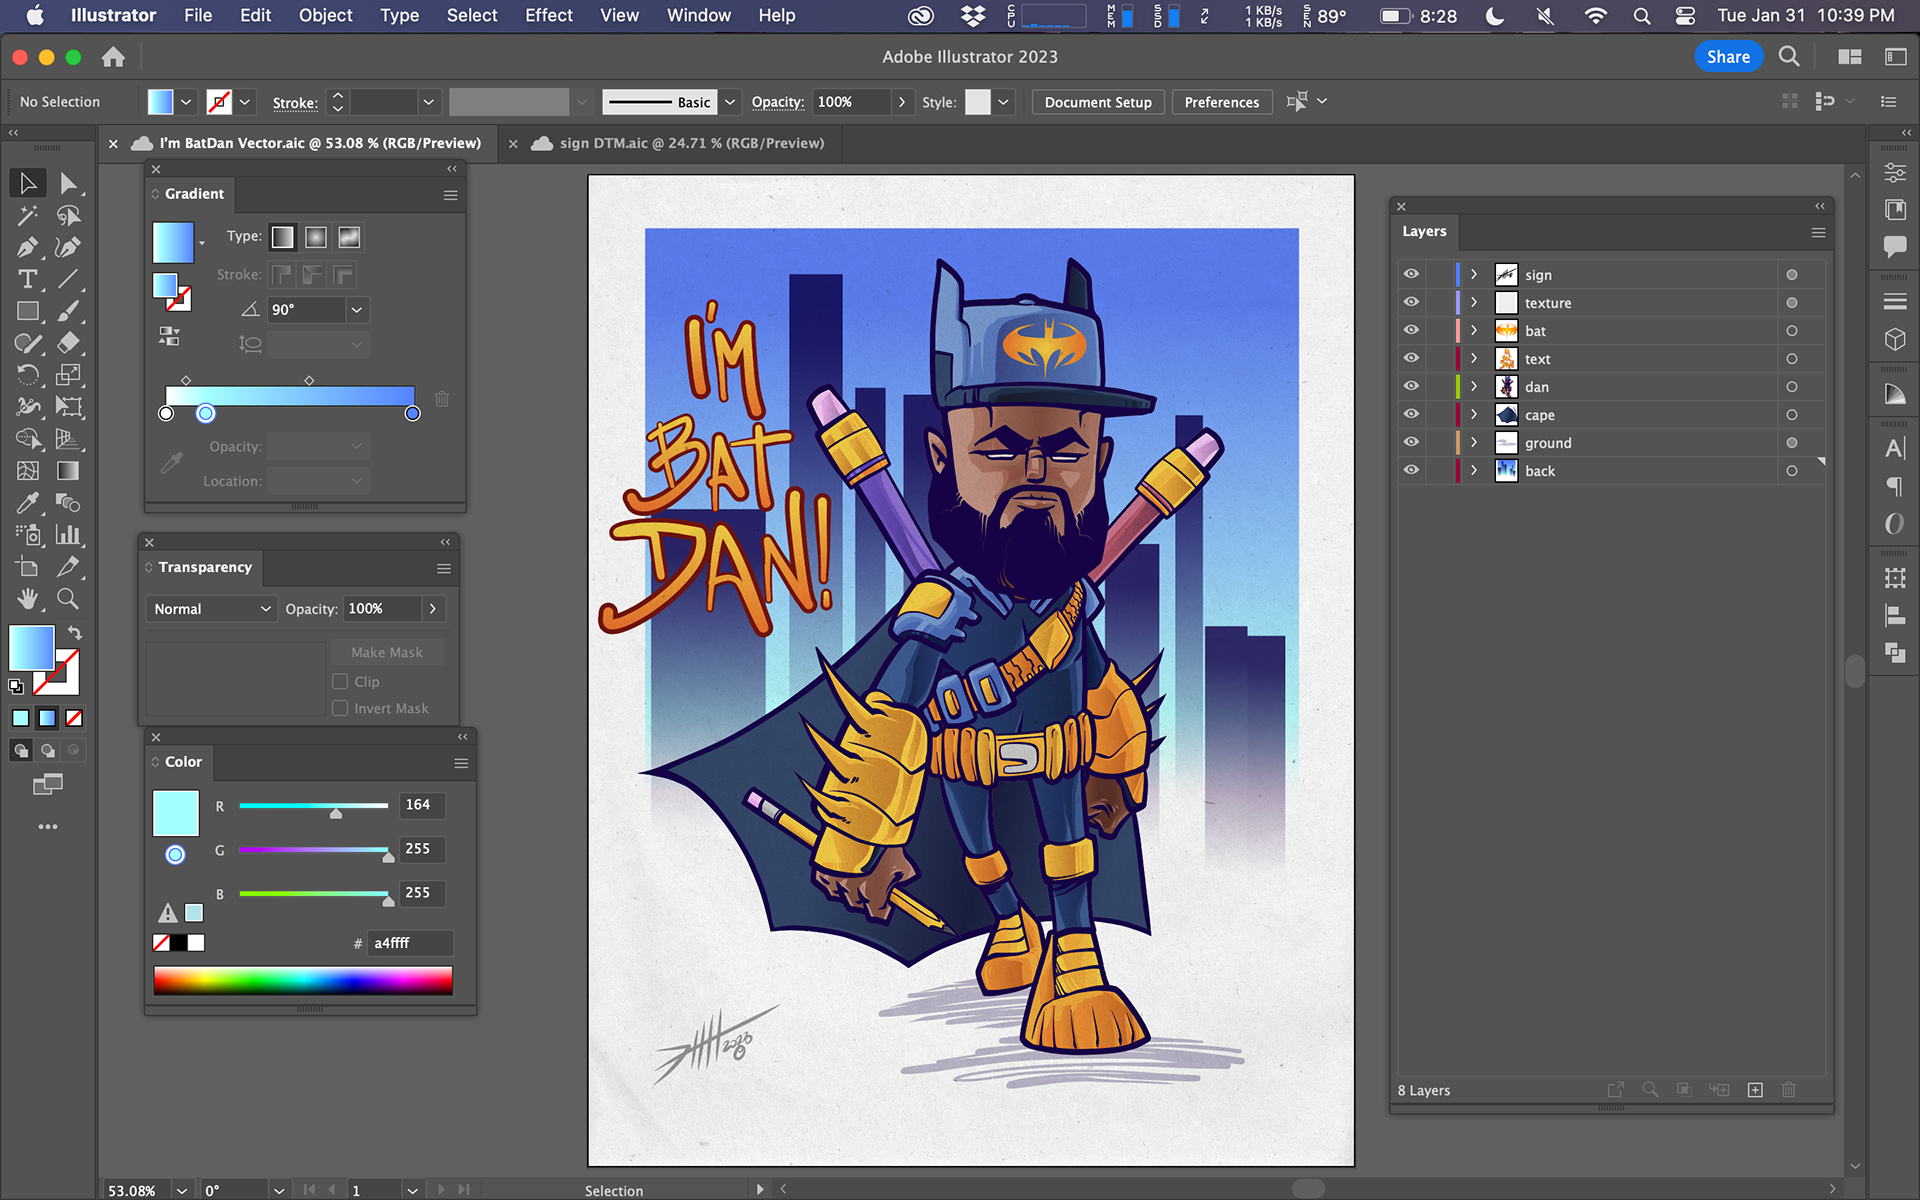Viewport: 1920px width, 1200px height.
Task: Select the Pen tool
Action: coord(28,247)
